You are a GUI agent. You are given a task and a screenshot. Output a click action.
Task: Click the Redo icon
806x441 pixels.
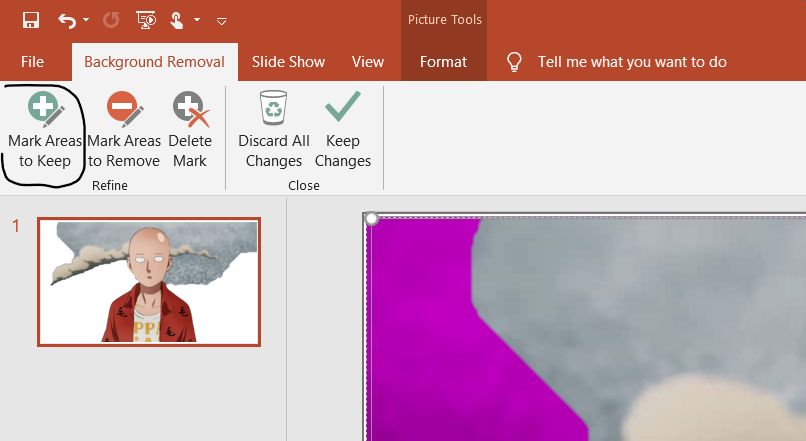(111, 21)
